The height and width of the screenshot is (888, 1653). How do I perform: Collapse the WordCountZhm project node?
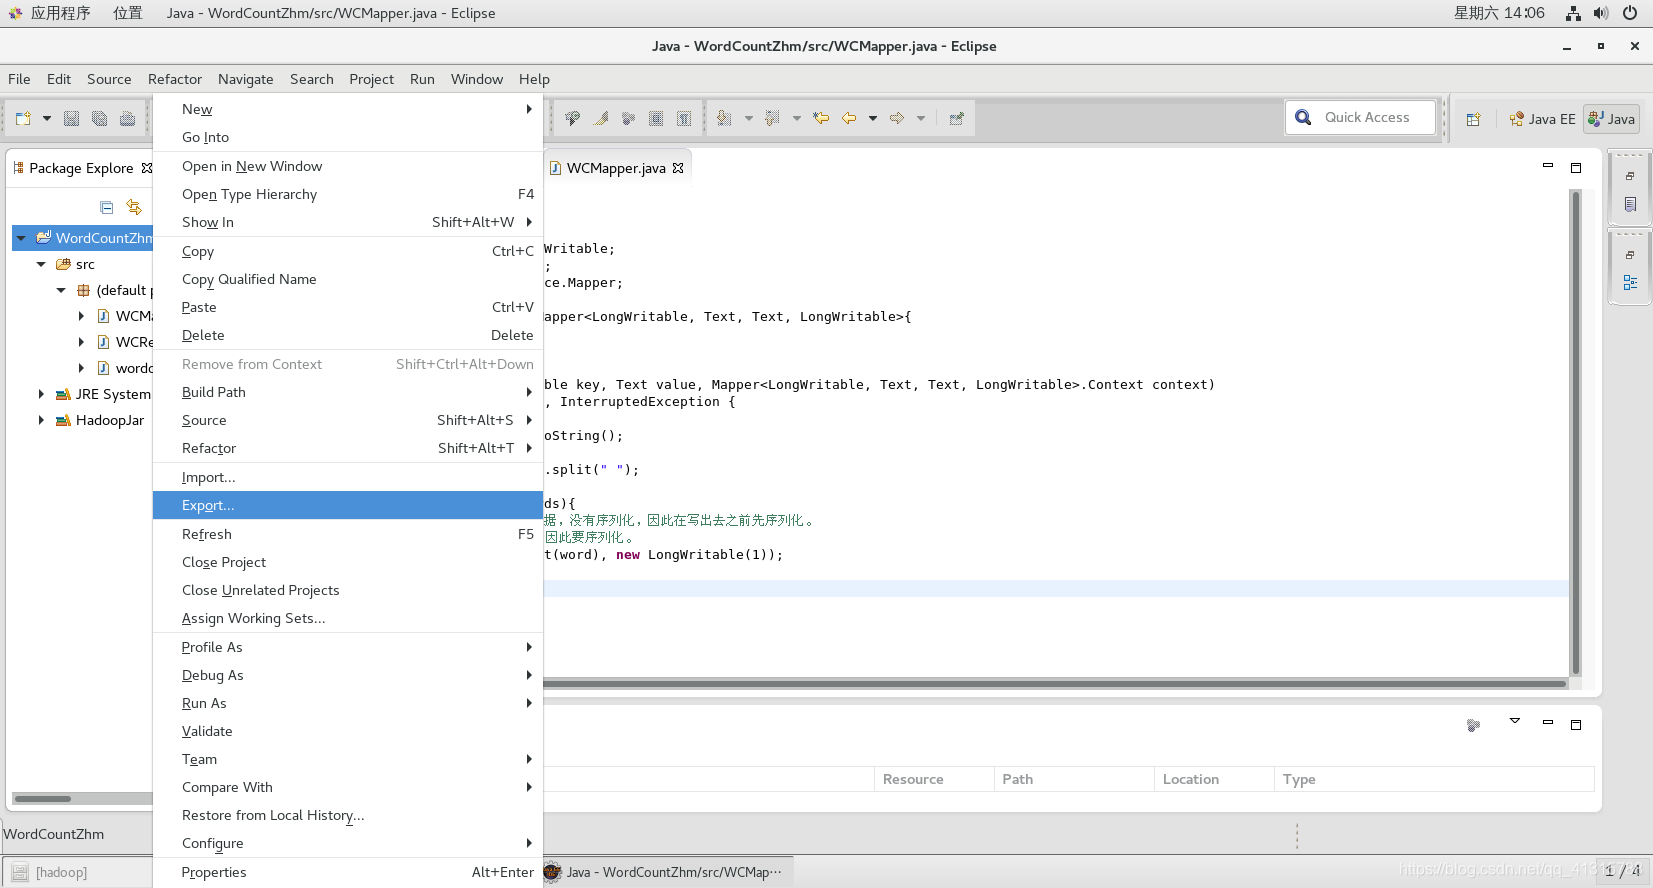point(21,238)
